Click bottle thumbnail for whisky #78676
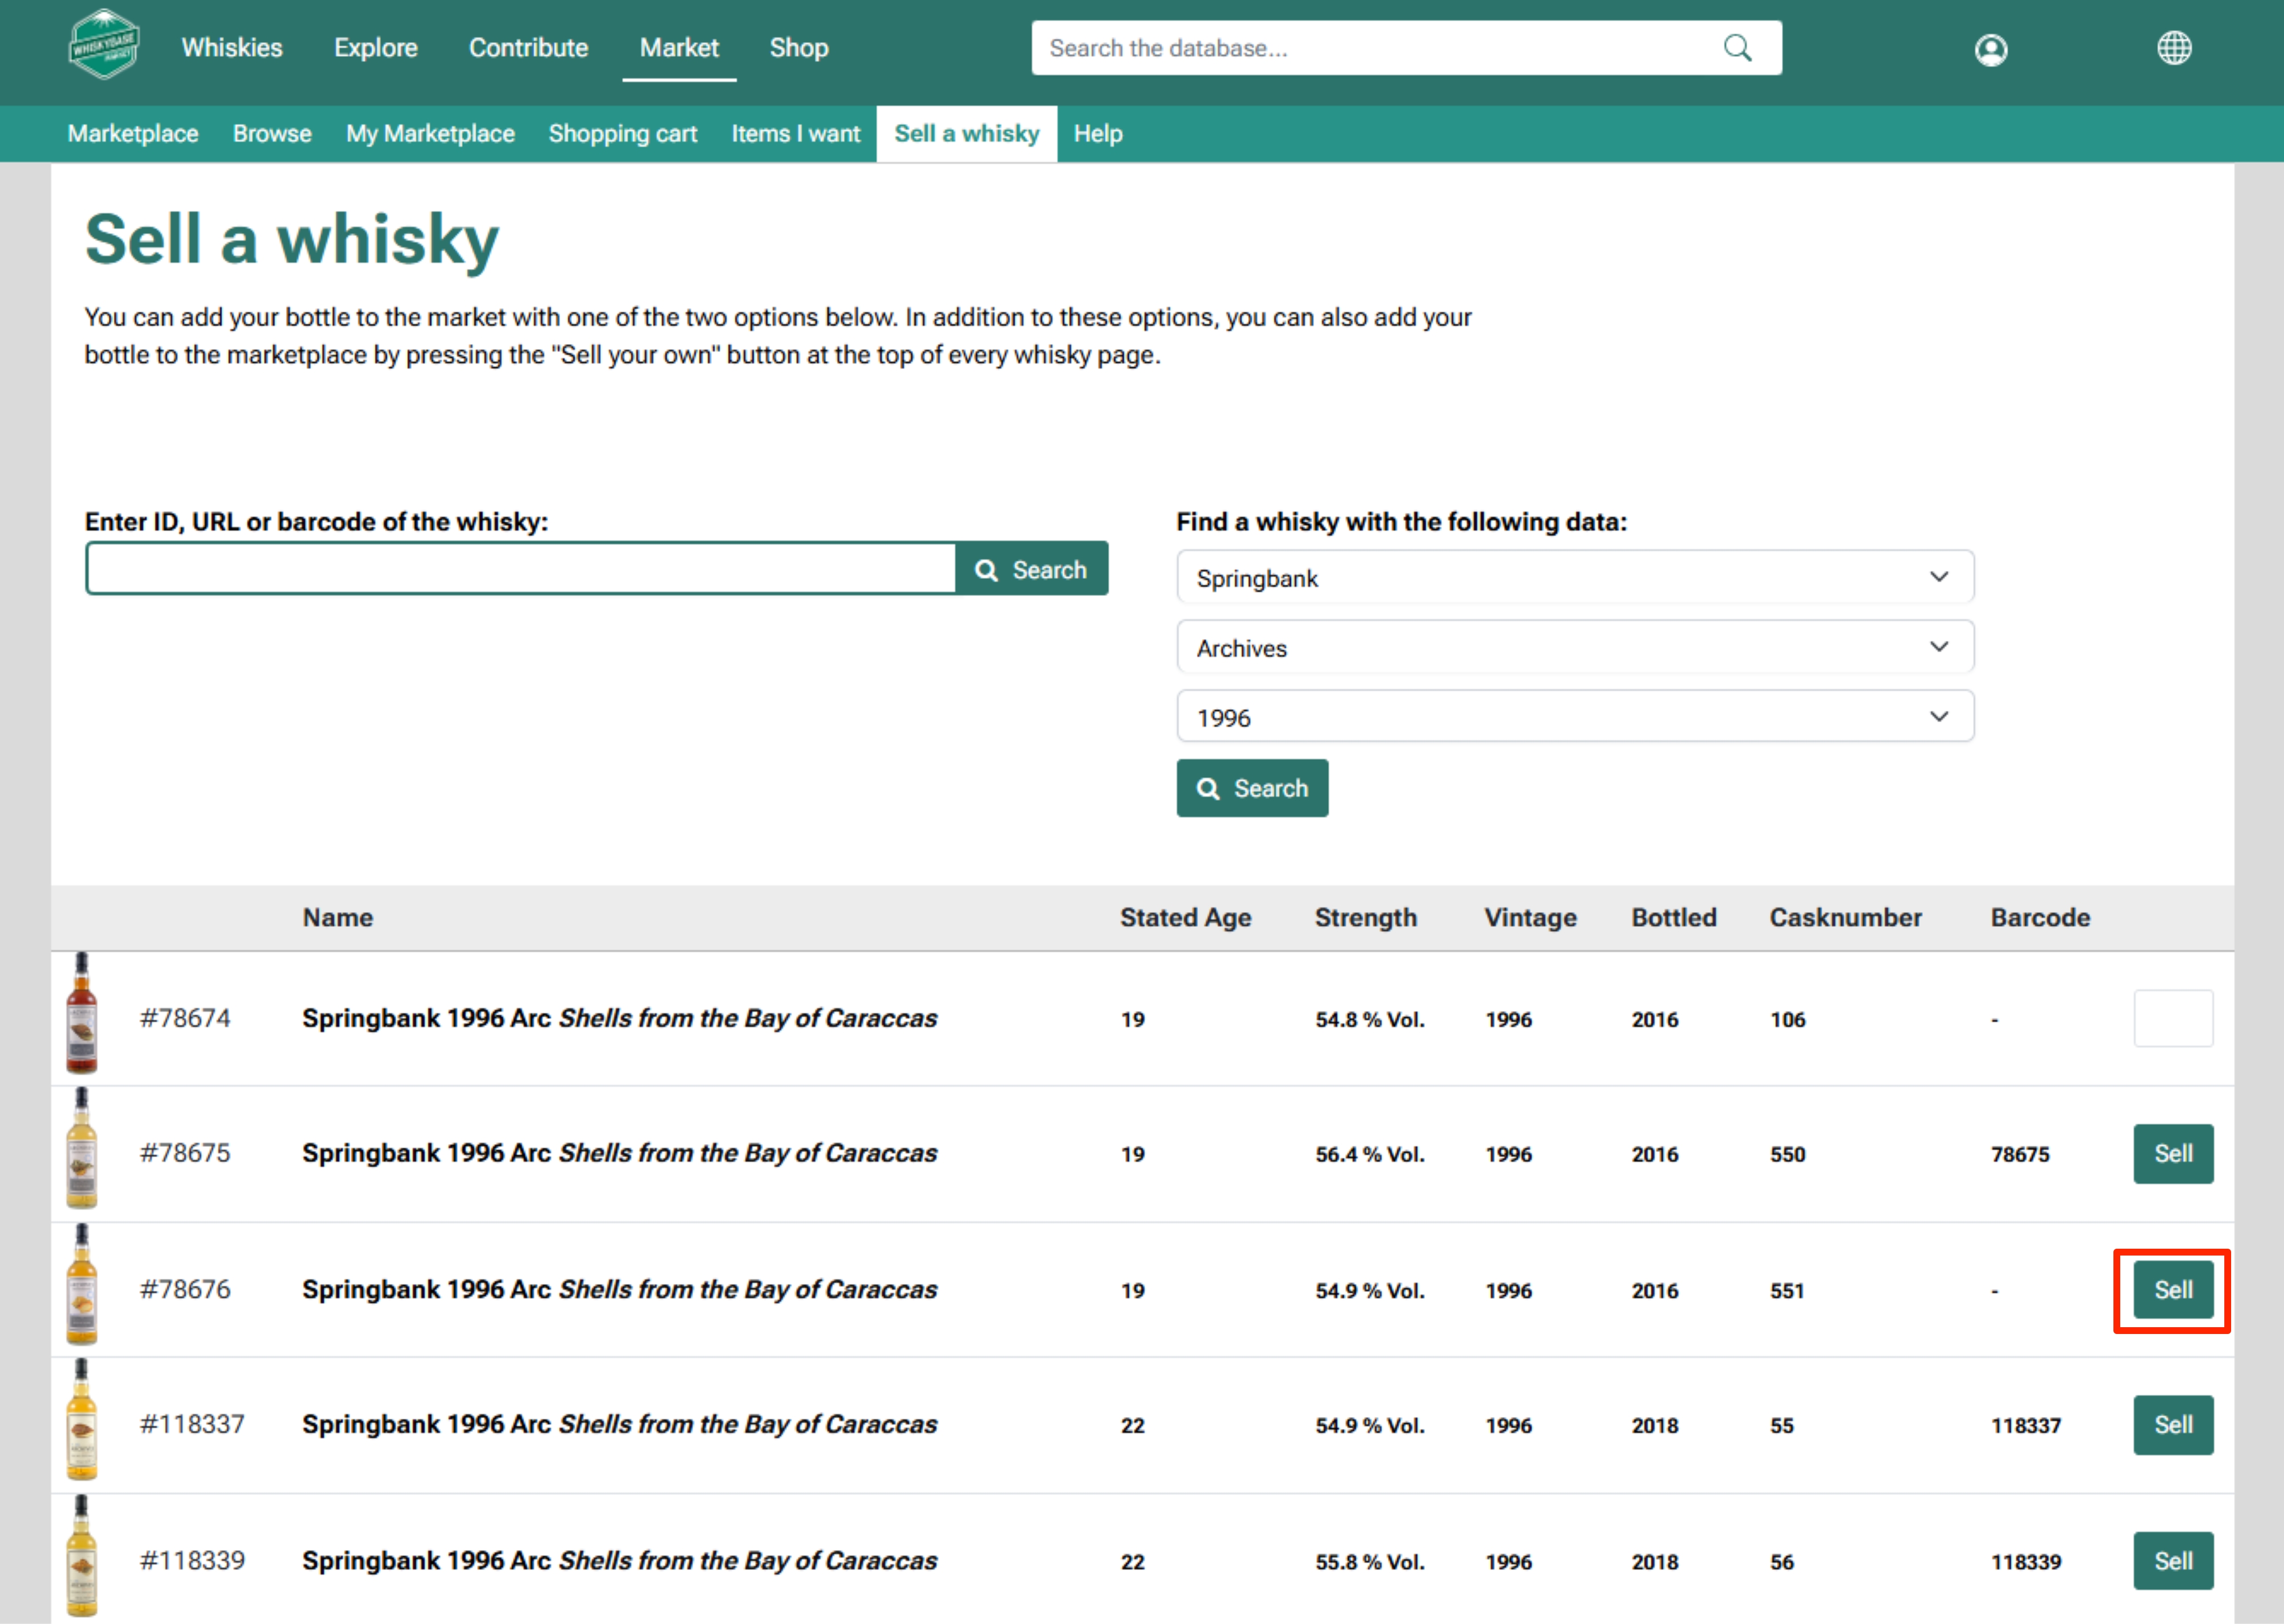 [x=82, y=1286]
